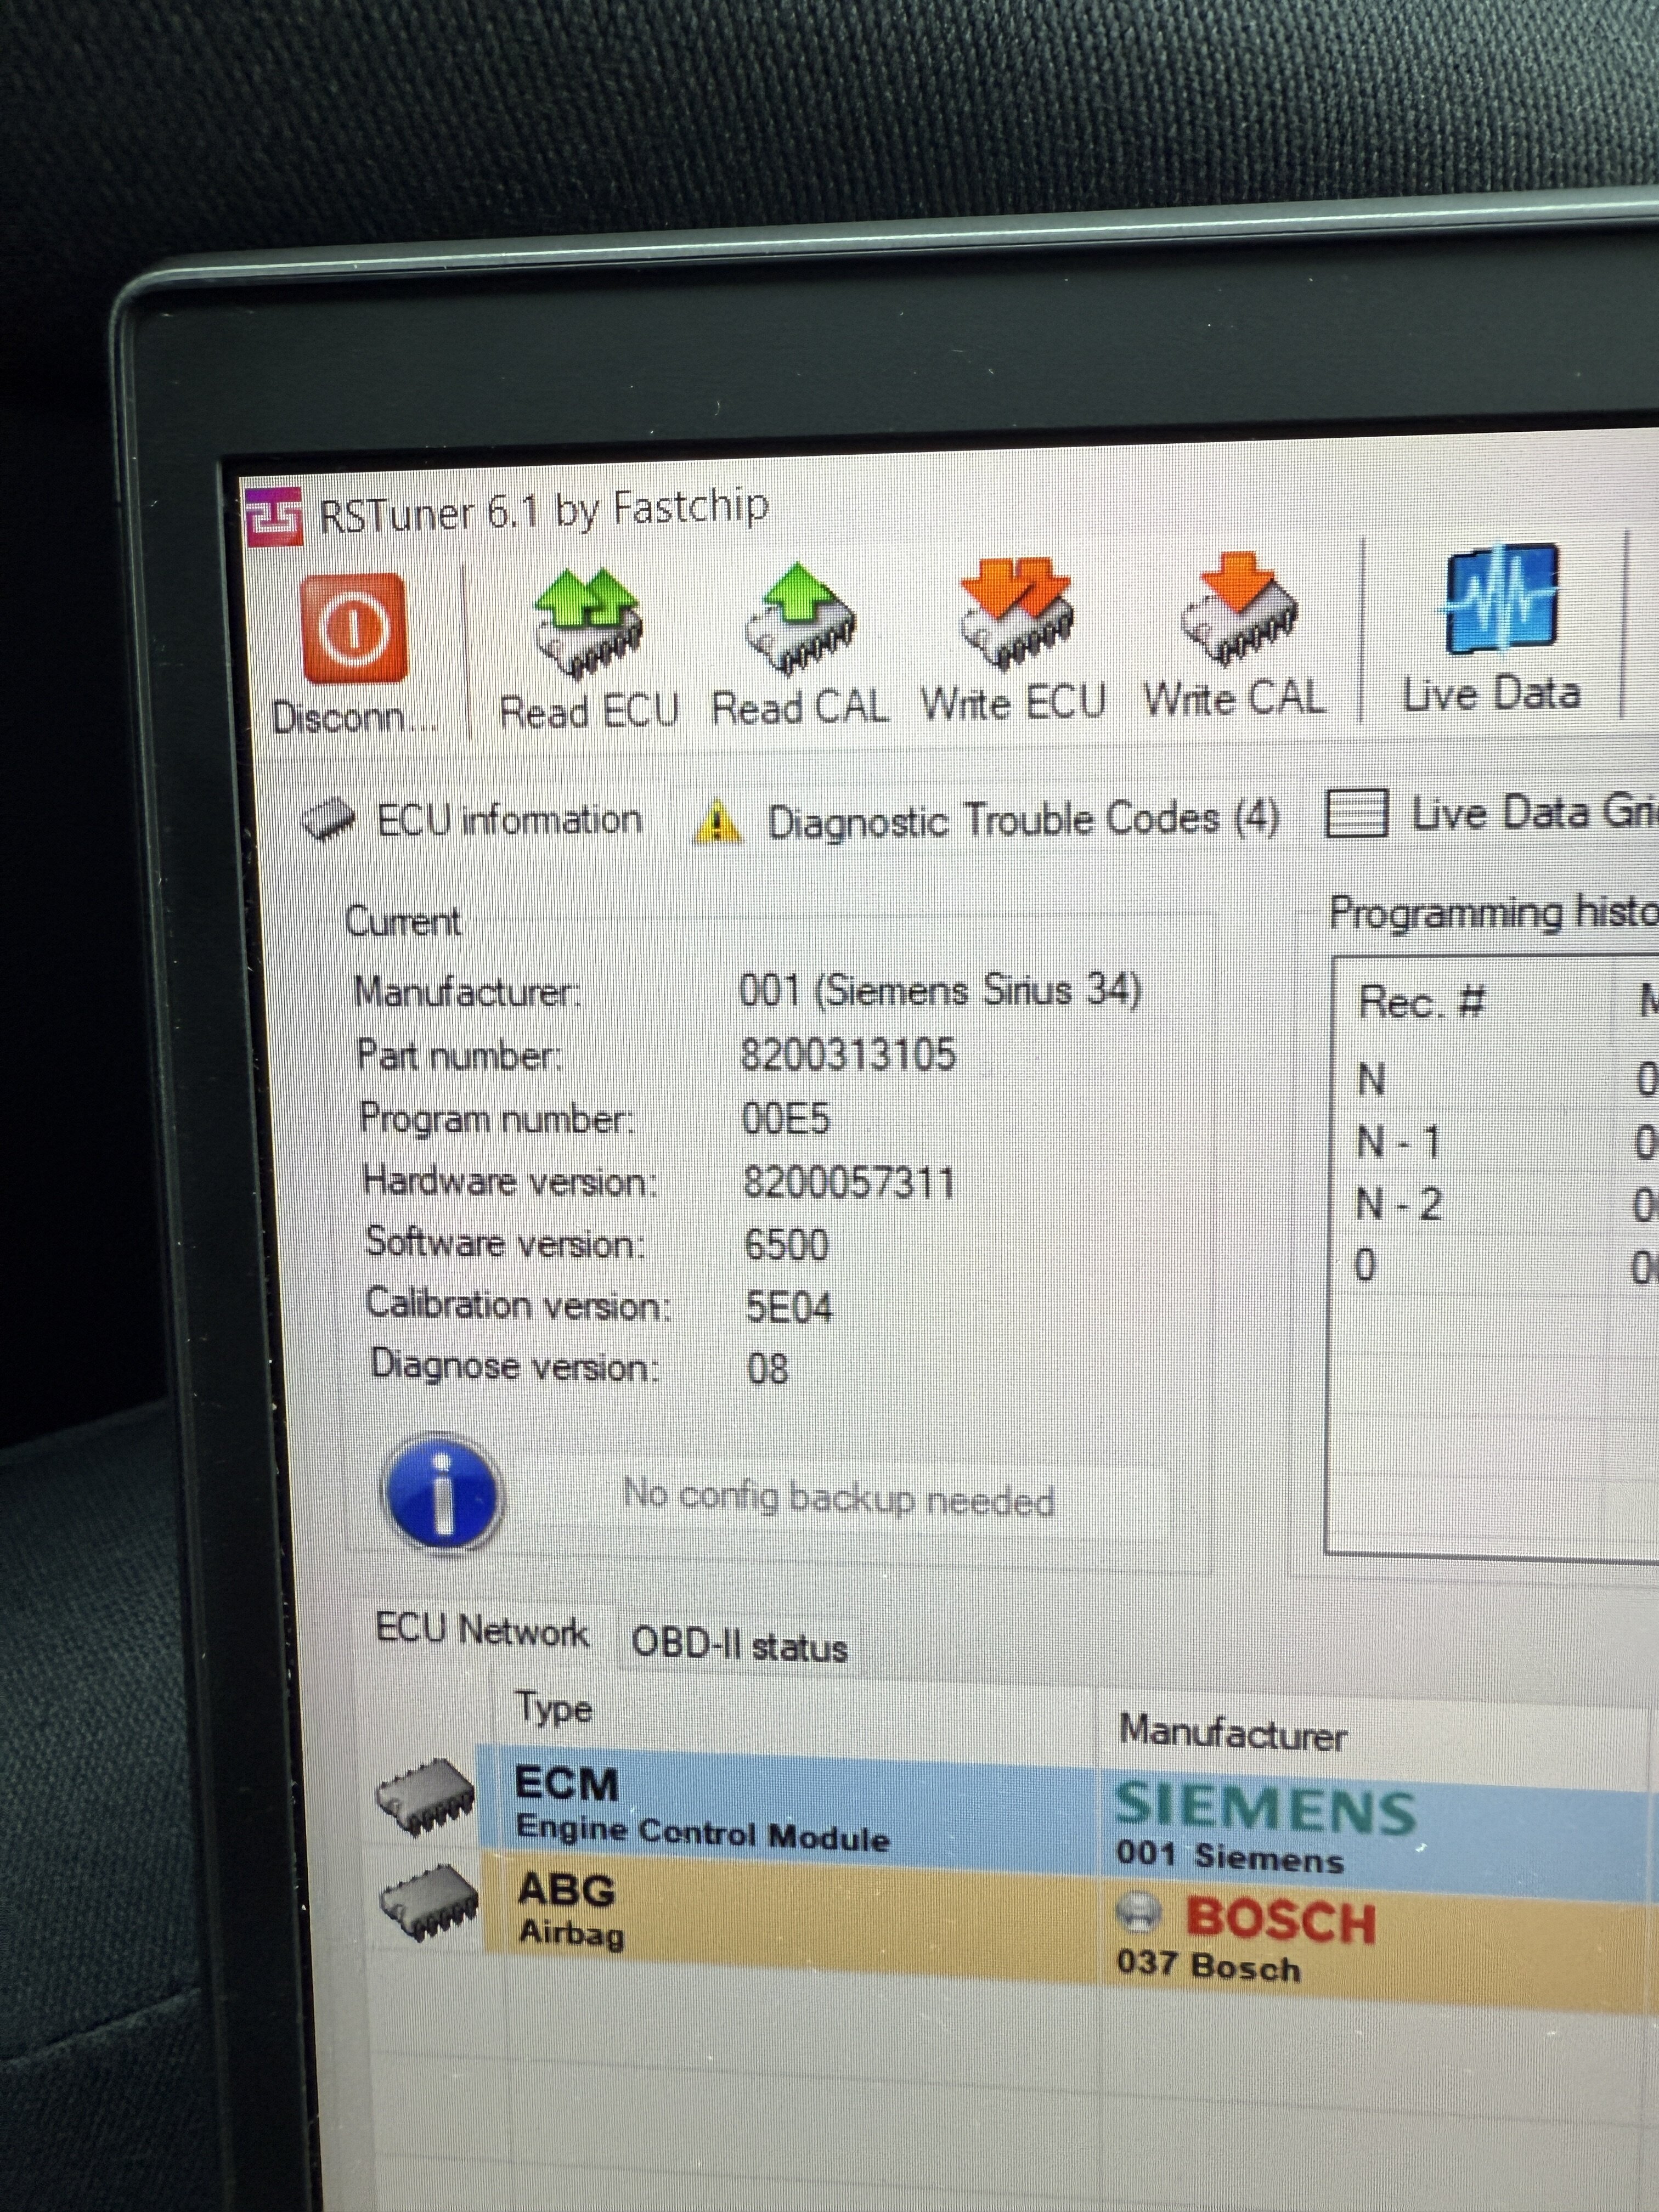Click the Rec. # column header
1659x2212 pixels.
[1422, 1001]
